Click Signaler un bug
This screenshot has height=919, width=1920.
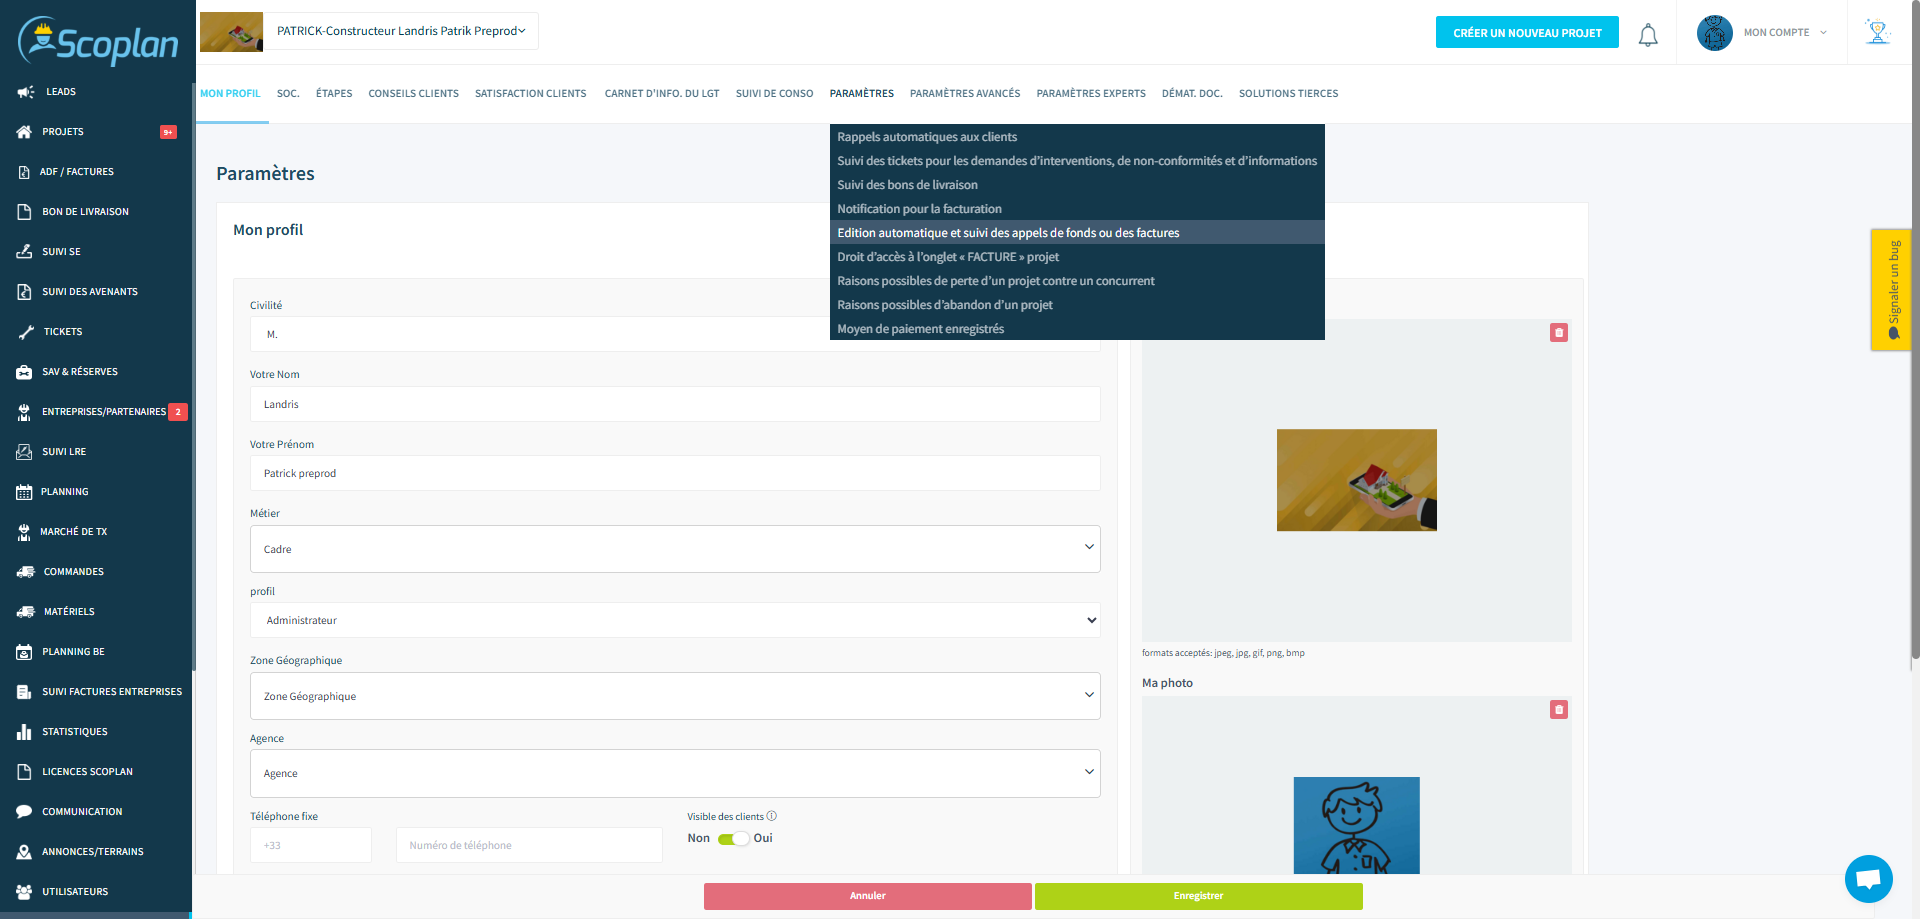point(1892,289)
